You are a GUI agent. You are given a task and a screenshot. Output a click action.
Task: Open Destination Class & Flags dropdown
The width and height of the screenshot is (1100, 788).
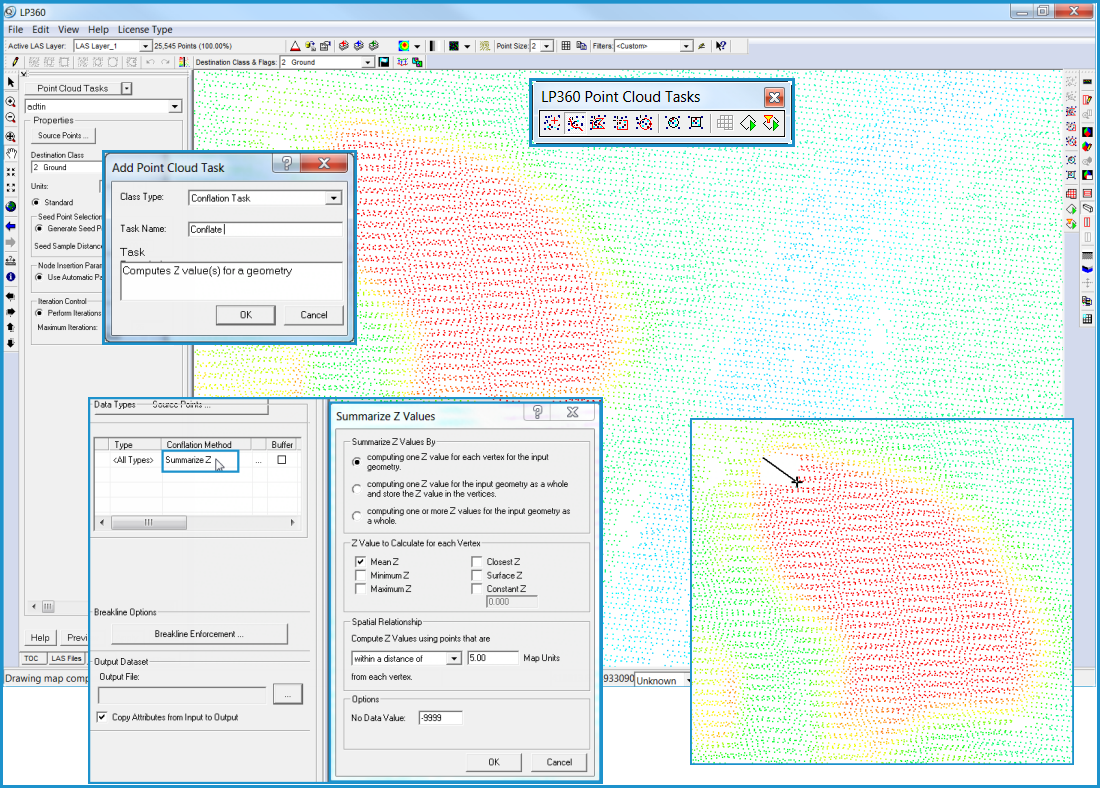(368, 62)
